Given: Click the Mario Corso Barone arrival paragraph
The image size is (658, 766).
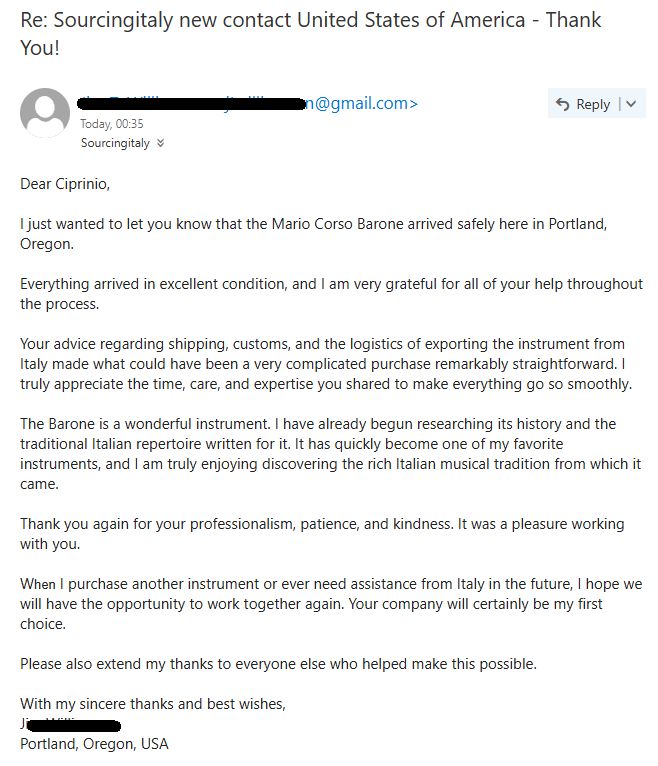Looking at the screenshot, I should point(314,234).
